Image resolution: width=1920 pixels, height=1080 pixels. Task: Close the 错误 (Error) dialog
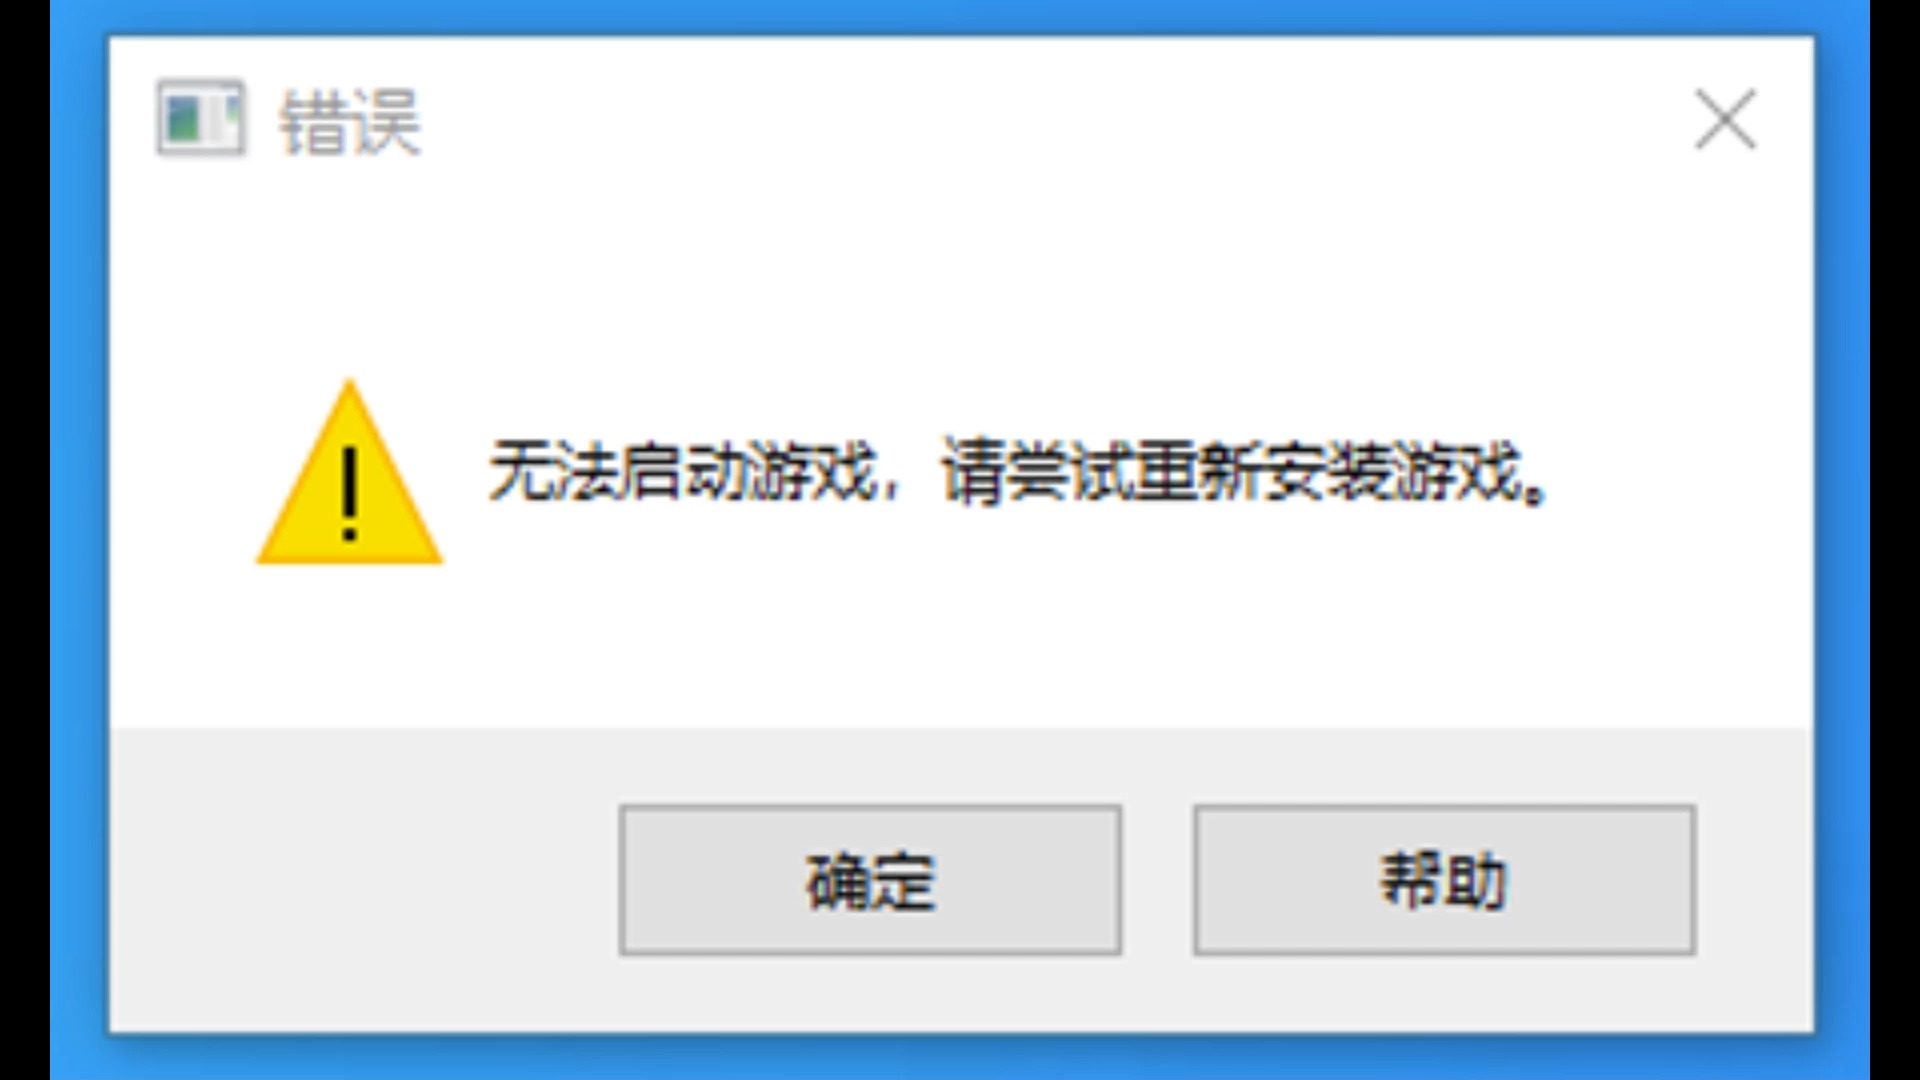pos(1722,117)
